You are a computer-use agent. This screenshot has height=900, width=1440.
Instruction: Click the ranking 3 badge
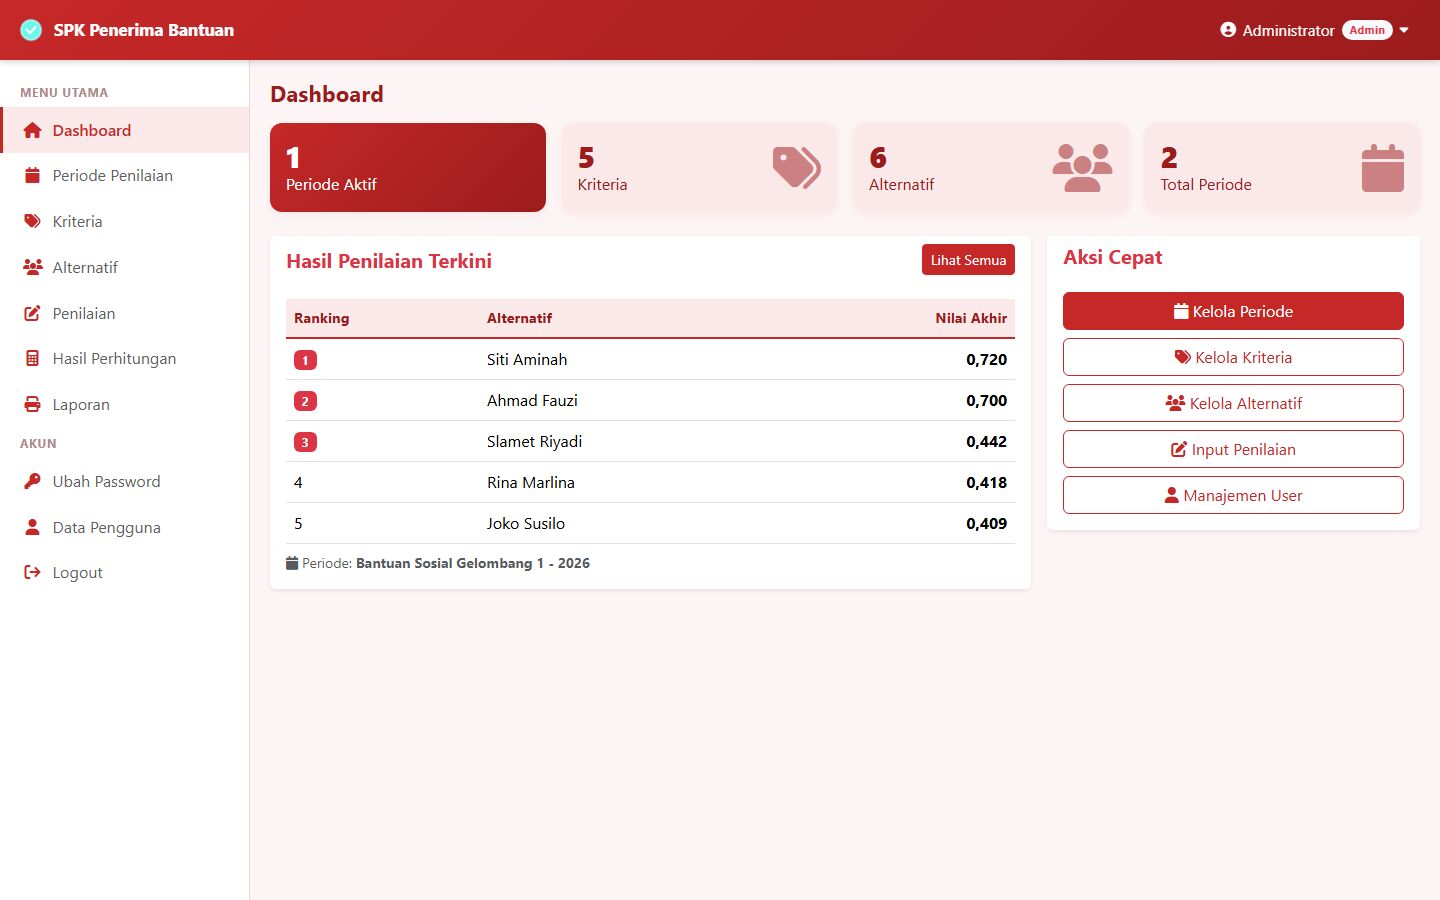[305, 442]
